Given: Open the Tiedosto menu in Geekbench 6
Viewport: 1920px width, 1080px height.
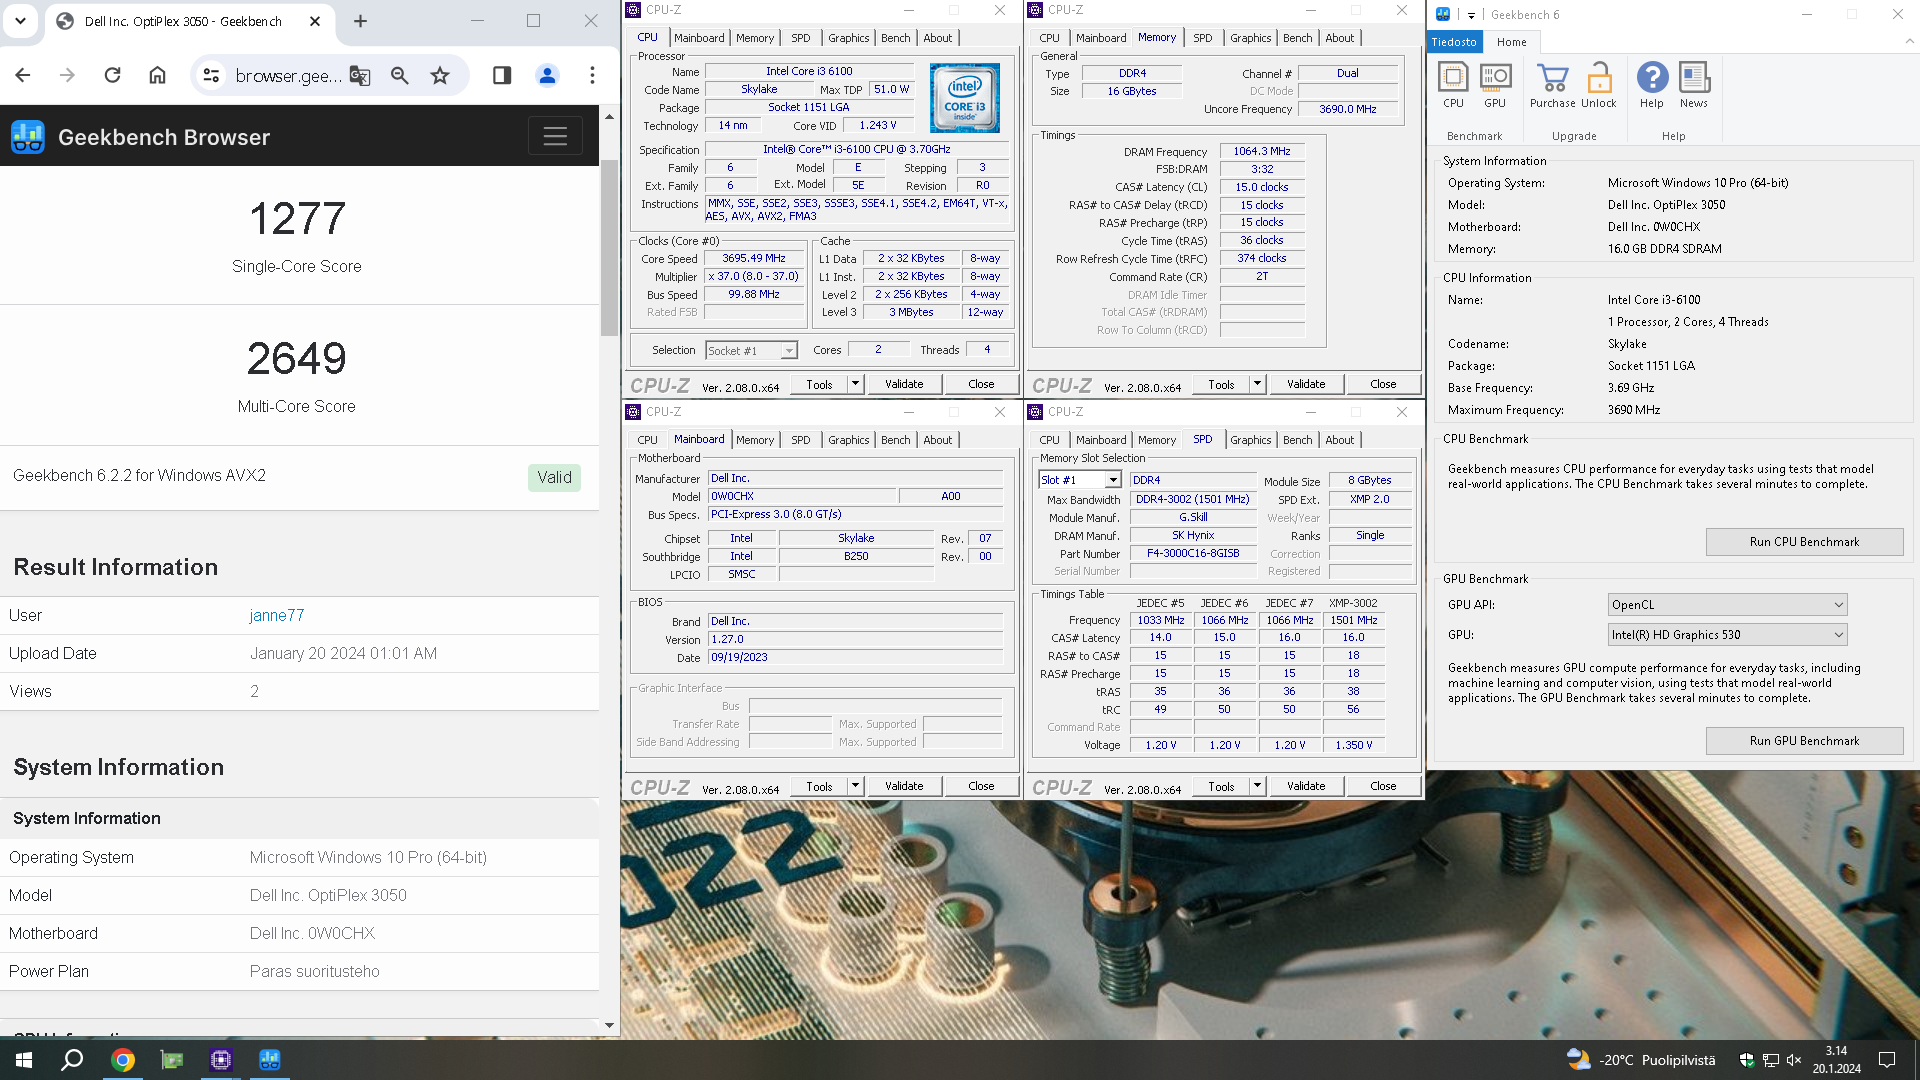Looking at the screenshot, I should (1454, 42).
